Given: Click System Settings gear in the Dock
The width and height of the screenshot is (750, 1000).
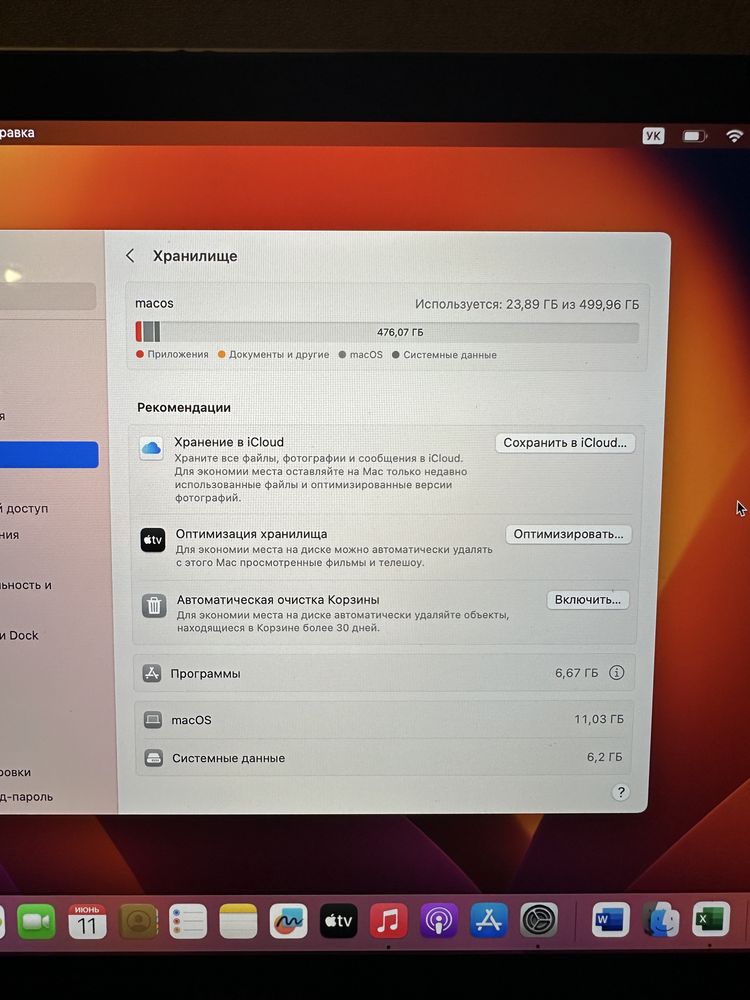Looking at the screenshot, I should click(539, 920).
